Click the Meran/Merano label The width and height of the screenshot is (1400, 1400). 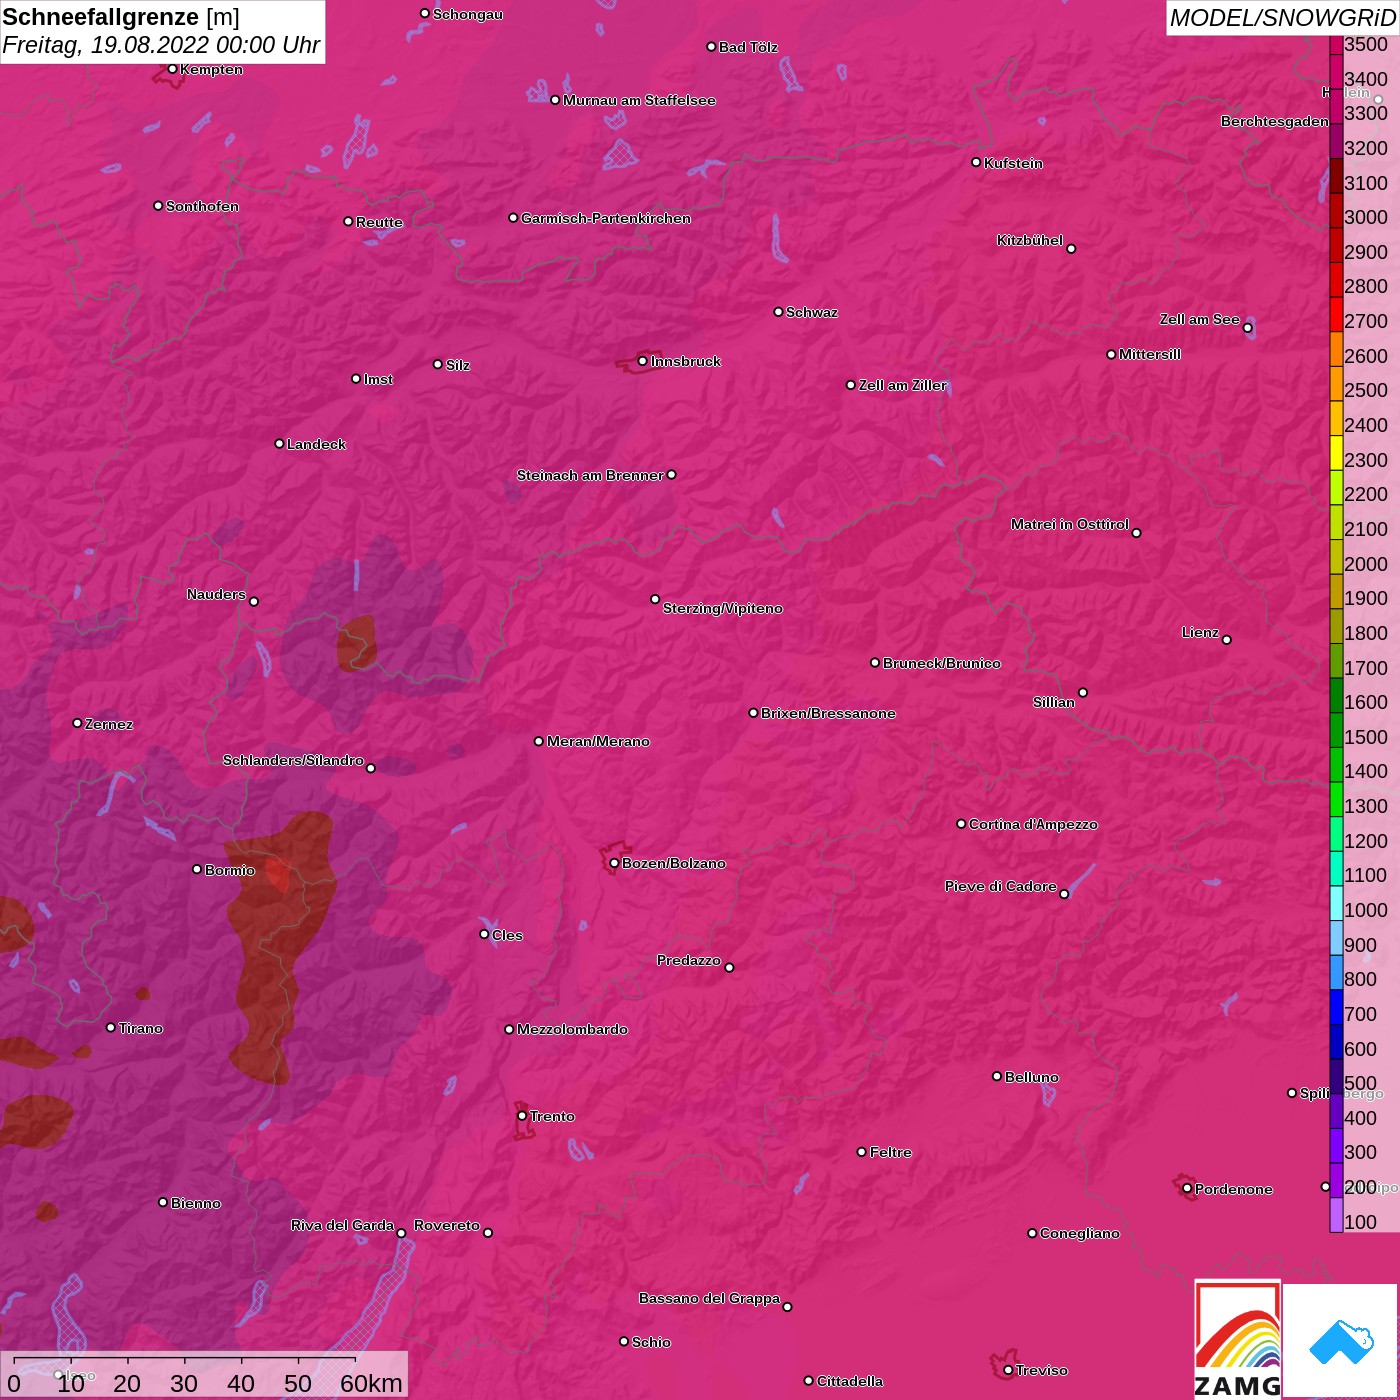click(598, 741)
